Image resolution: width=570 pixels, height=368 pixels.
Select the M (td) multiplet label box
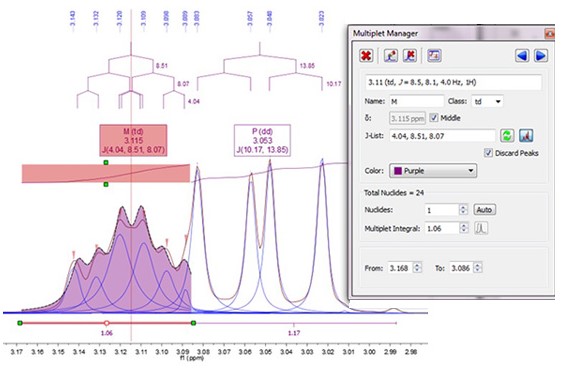(x=133, y=140)
